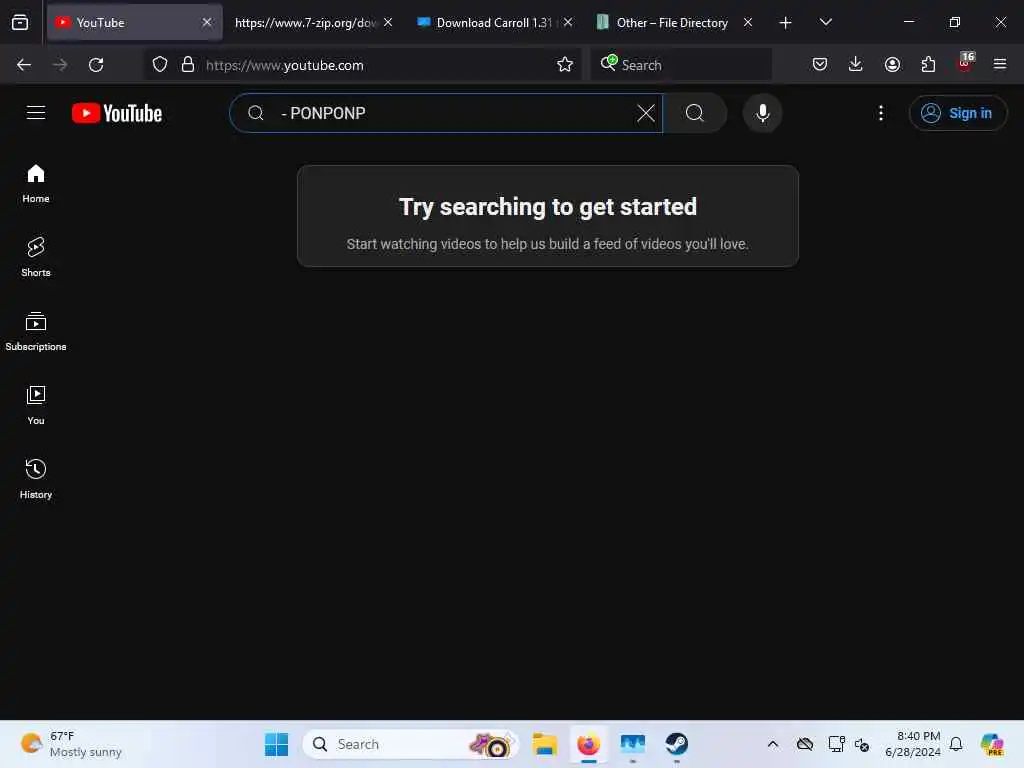Click the YouTube logo
1024x768 pixels.
pyautogui.click(x=117, y=113)
